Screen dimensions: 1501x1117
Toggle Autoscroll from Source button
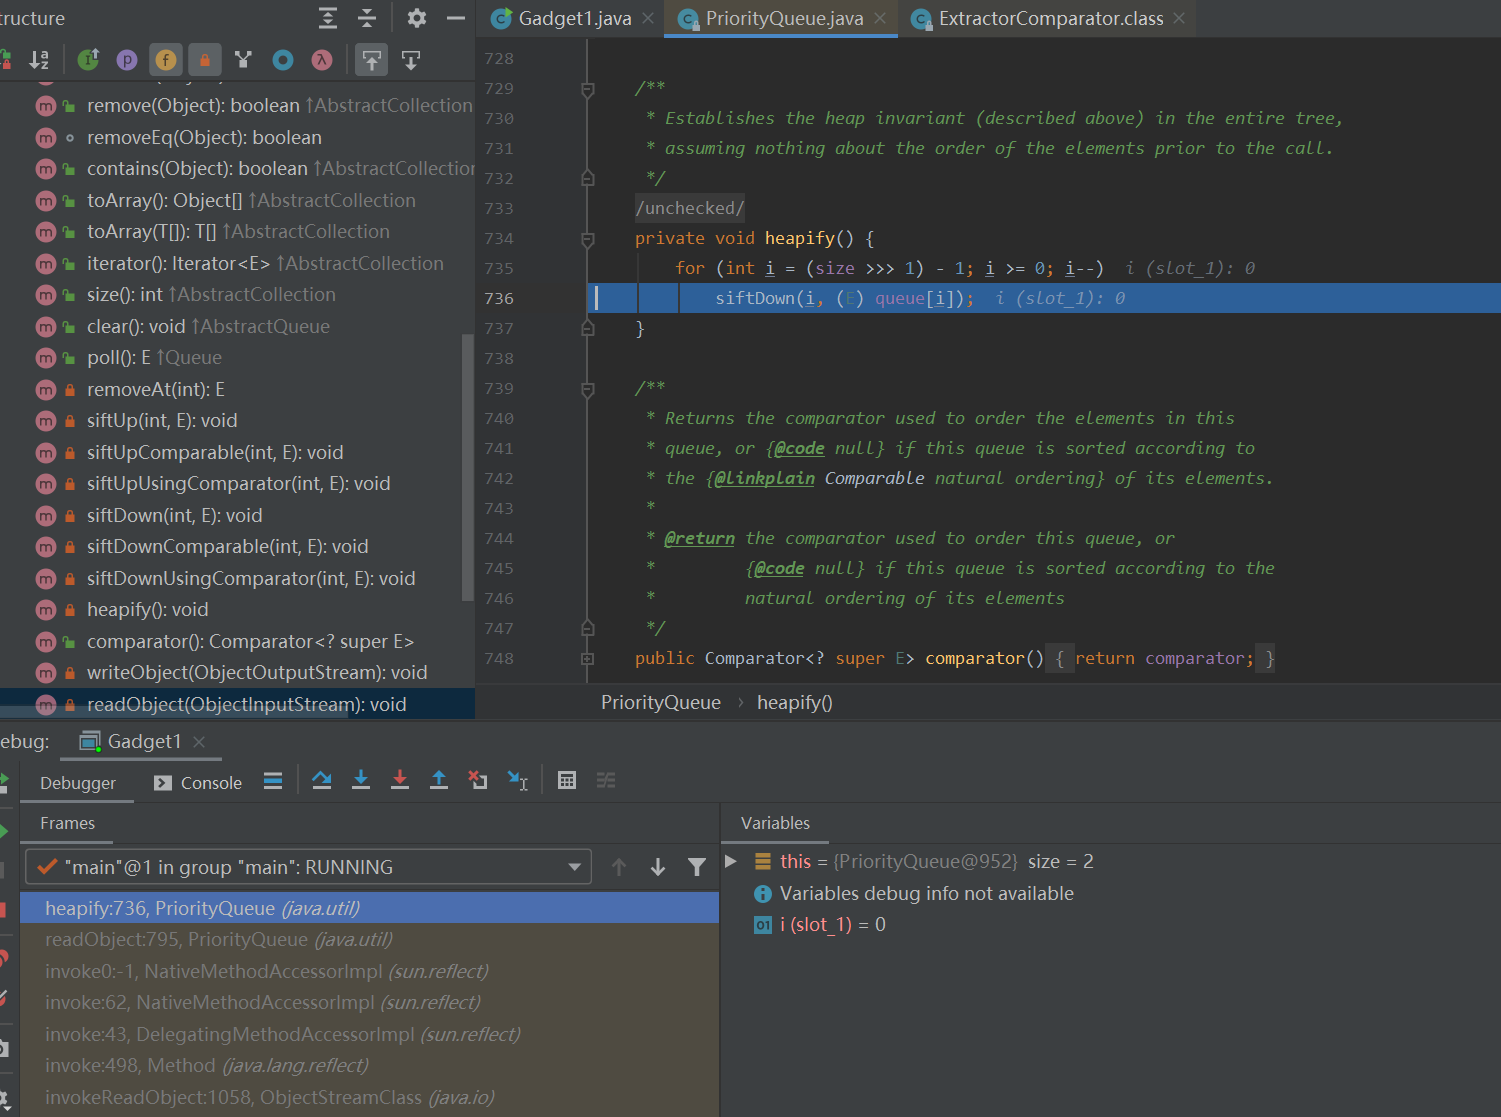411,60
